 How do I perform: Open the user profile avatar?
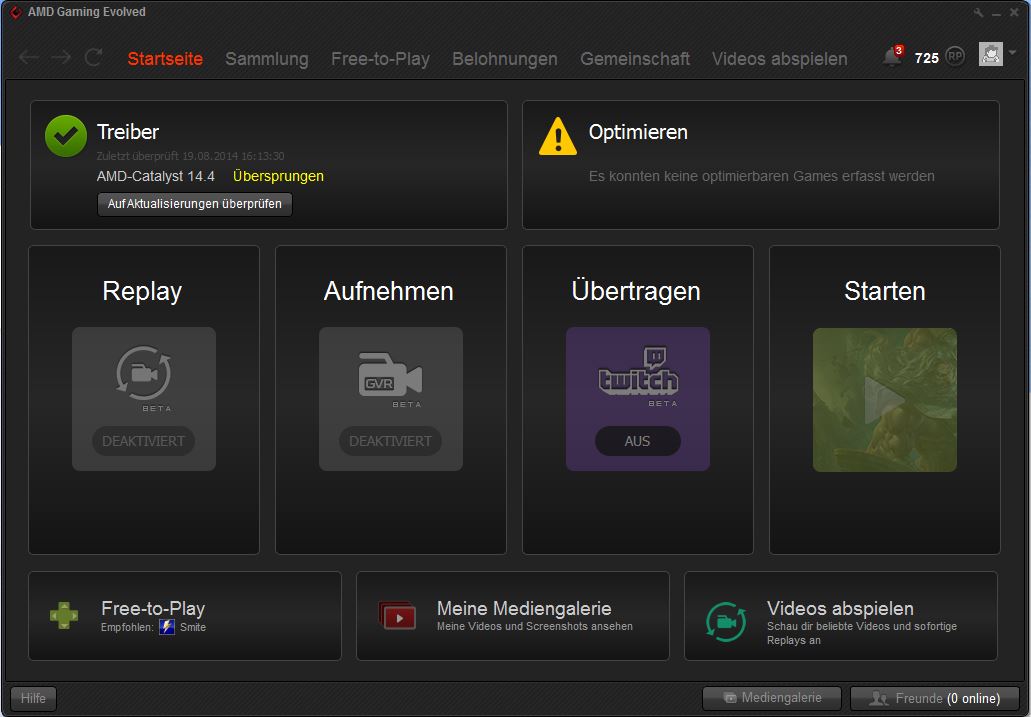click(x=990, y=55)
